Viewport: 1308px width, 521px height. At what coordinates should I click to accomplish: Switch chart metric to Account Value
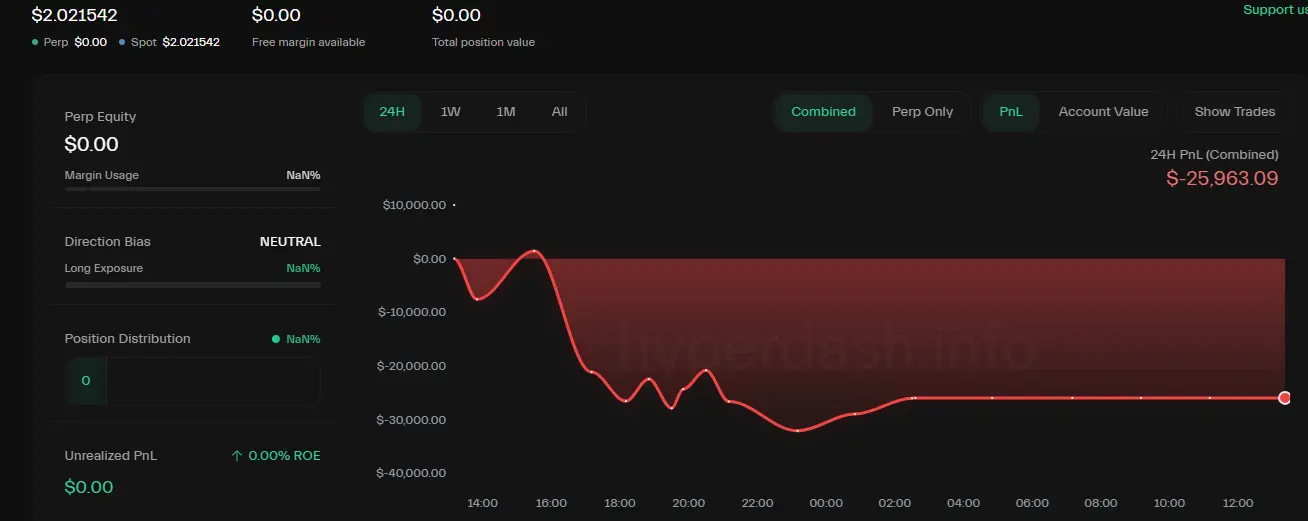pos(1103,112)
